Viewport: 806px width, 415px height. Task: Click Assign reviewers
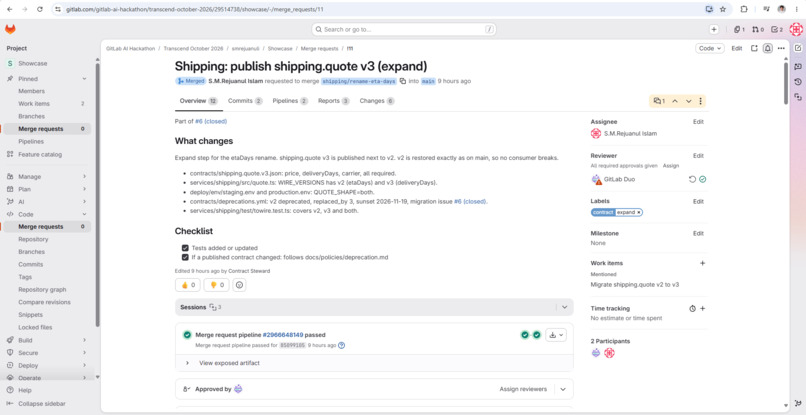click(523, 389)
